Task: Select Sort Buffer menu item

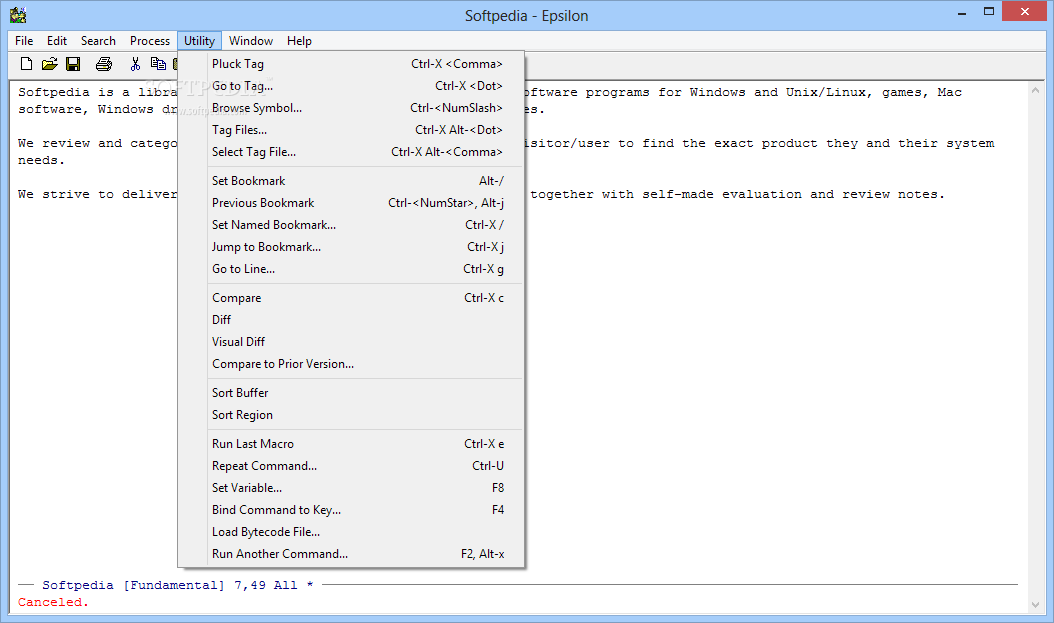Action: click(x=351, y=392)
